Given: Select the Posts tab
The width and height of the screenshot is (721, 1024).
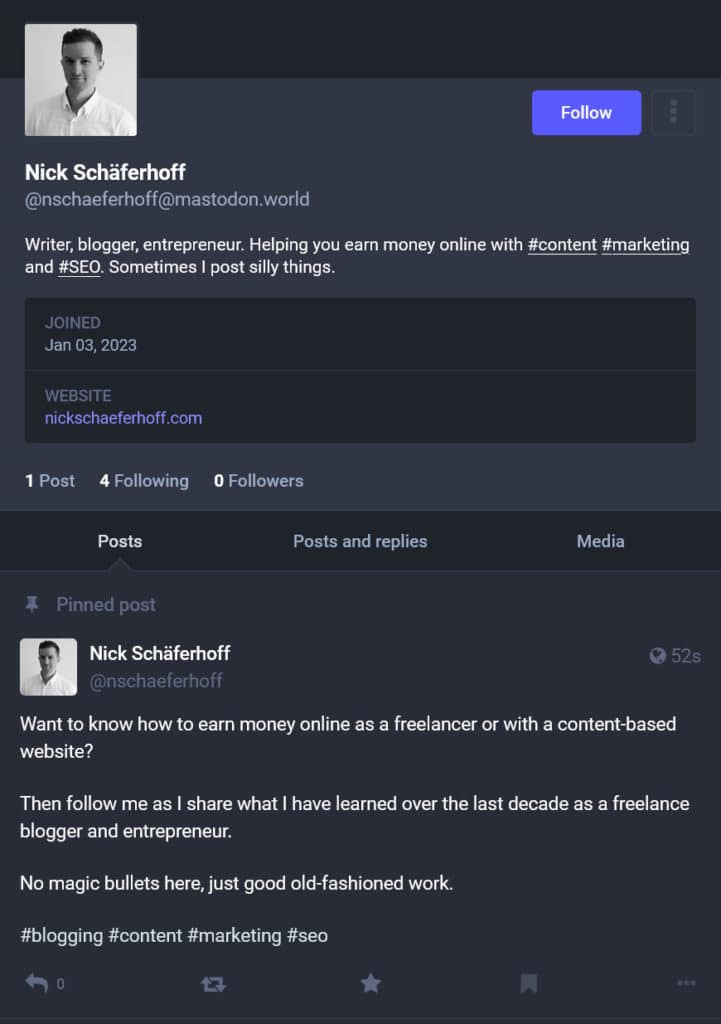Looking at the screenshot, I should 119,541.
